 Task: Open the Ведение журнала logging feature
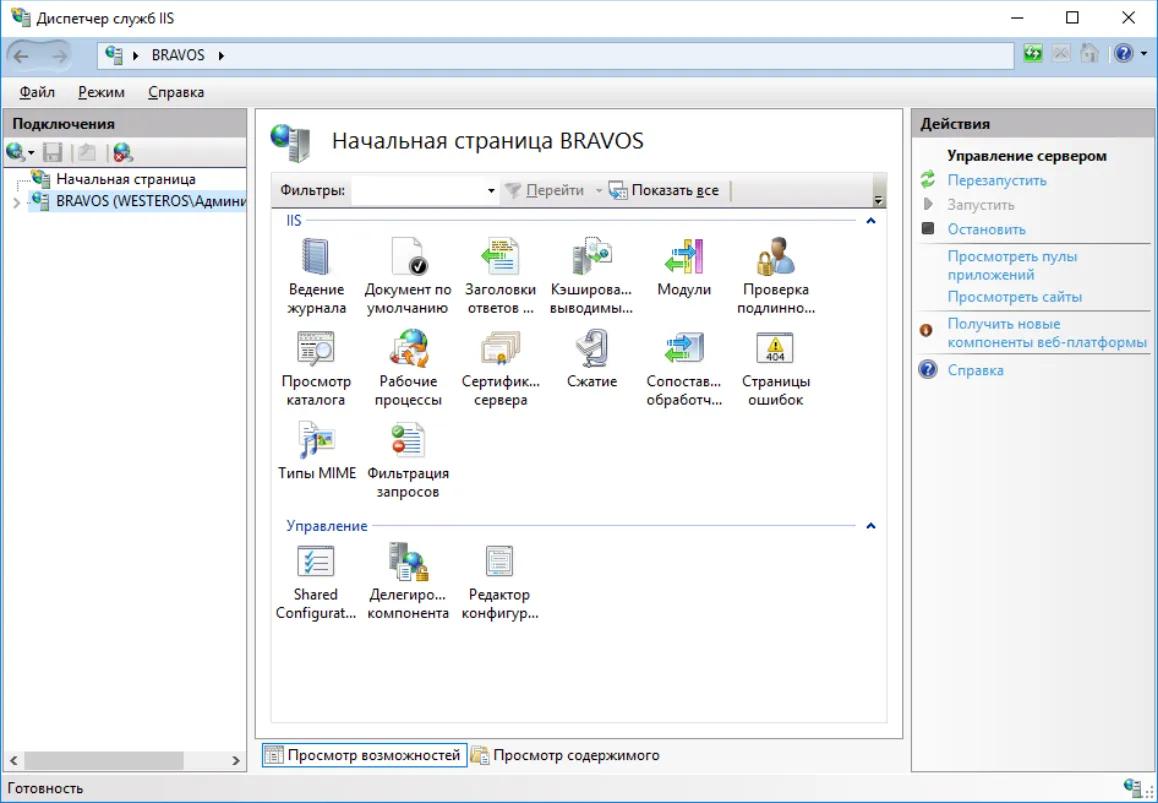click(316, 276)
